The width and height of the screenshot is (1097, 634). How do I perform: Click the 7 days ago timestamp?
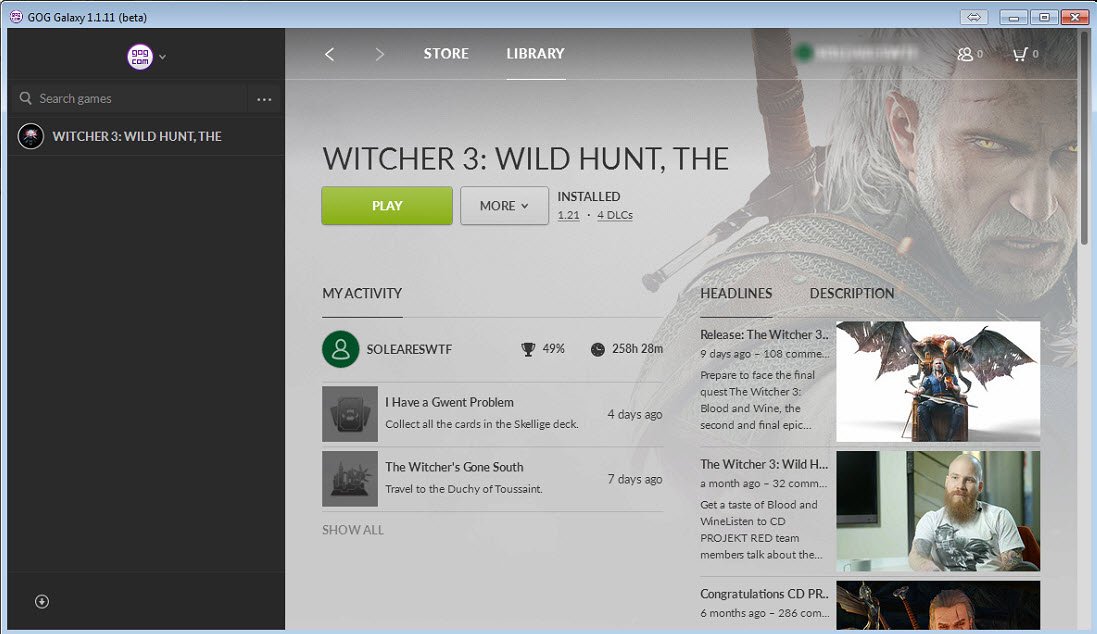635,479
